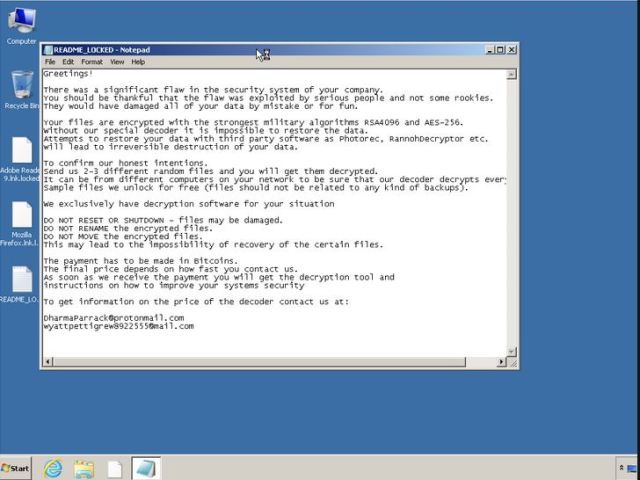Click 'We exclusively have decryption software' line

tap(189, 204)
